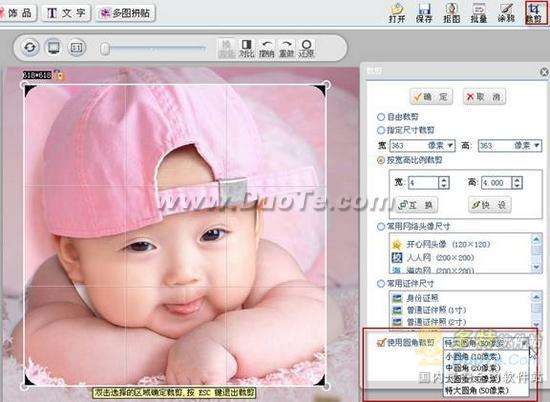Open the 文字 text tab

(x=66, y=13)
